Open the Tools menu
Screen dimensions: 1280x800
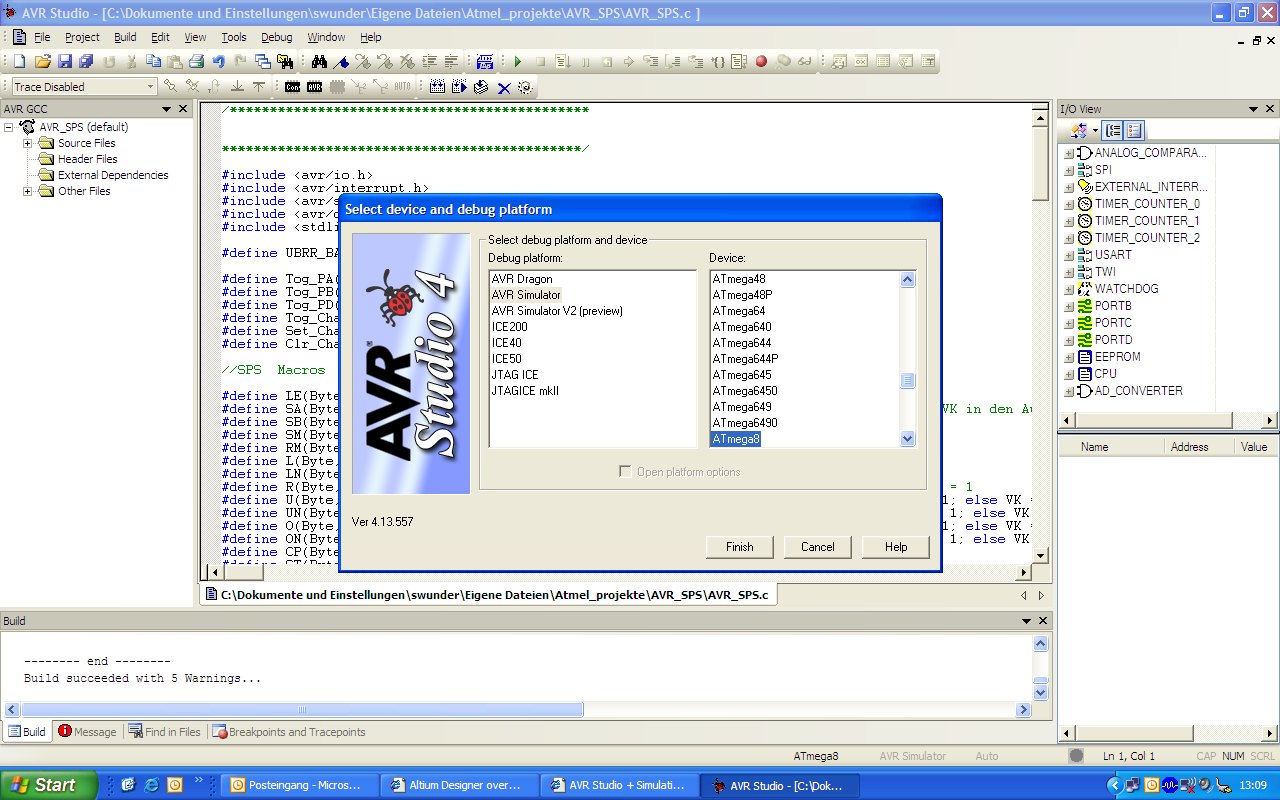(234, 37)
